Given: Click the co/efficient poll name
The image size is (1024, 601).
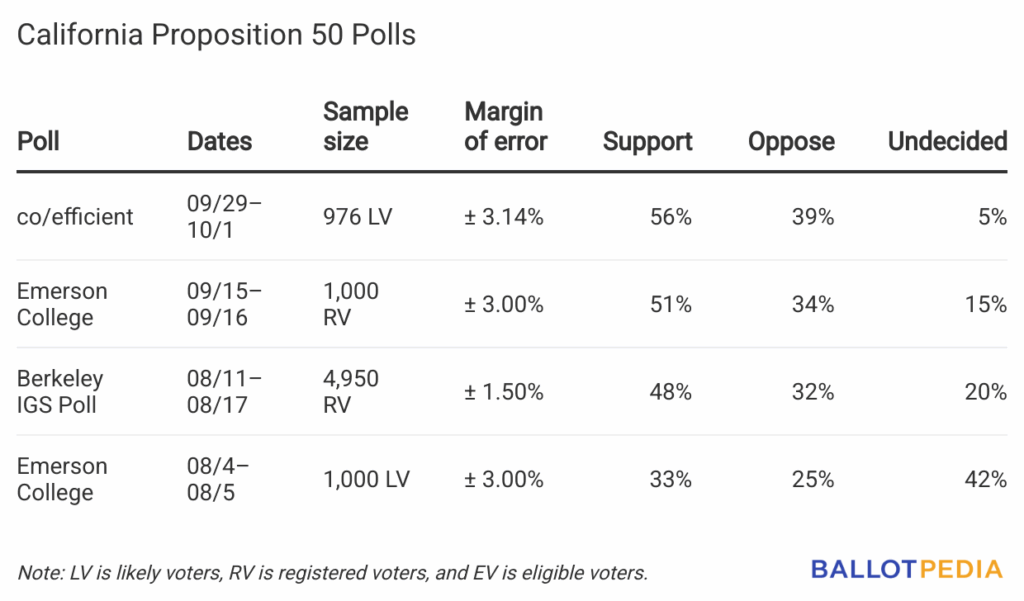Looking at the screenshot, I should pyautogui.click(x=75, y=216).
